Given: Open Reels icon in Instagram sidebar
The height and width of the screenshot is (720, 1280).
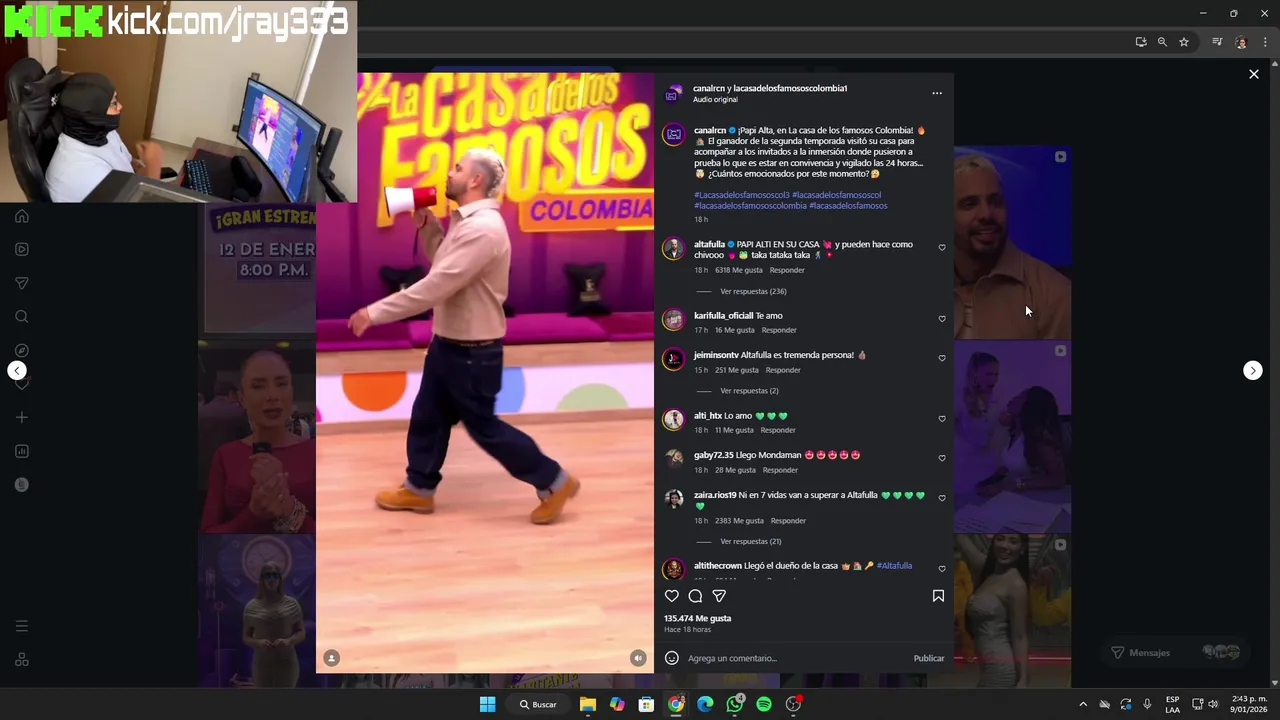Looking at the screenshot, I should pyautogui.click(x=22, y=249).
